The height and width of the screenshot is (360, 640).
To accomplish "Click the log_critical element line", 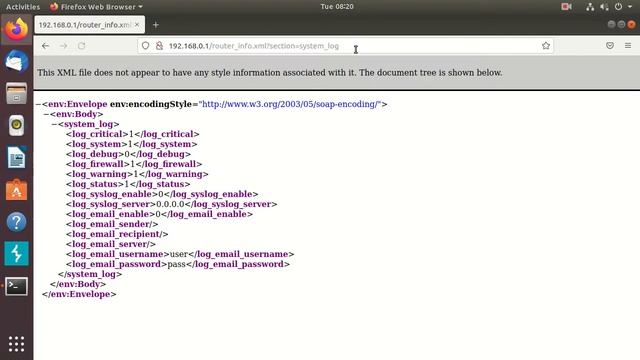I will click(133, 134).
